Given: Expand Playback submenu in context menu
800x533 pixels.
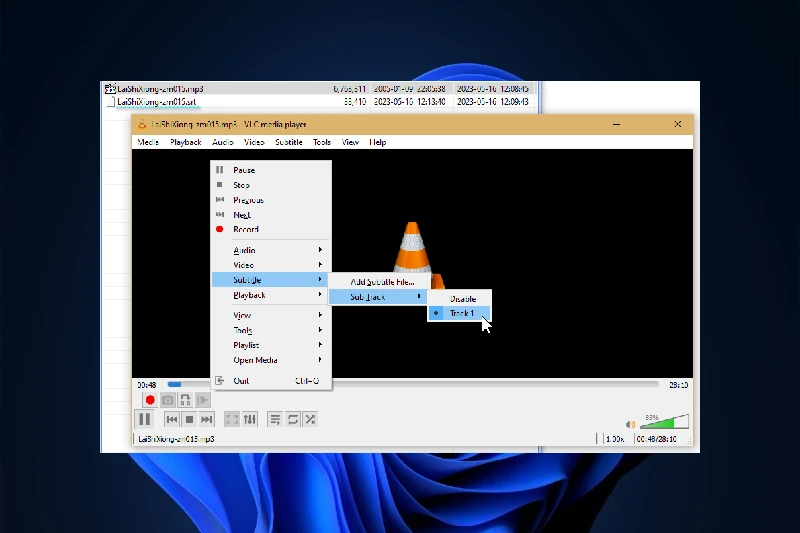Looking at the screenshot, I should 271,295.
